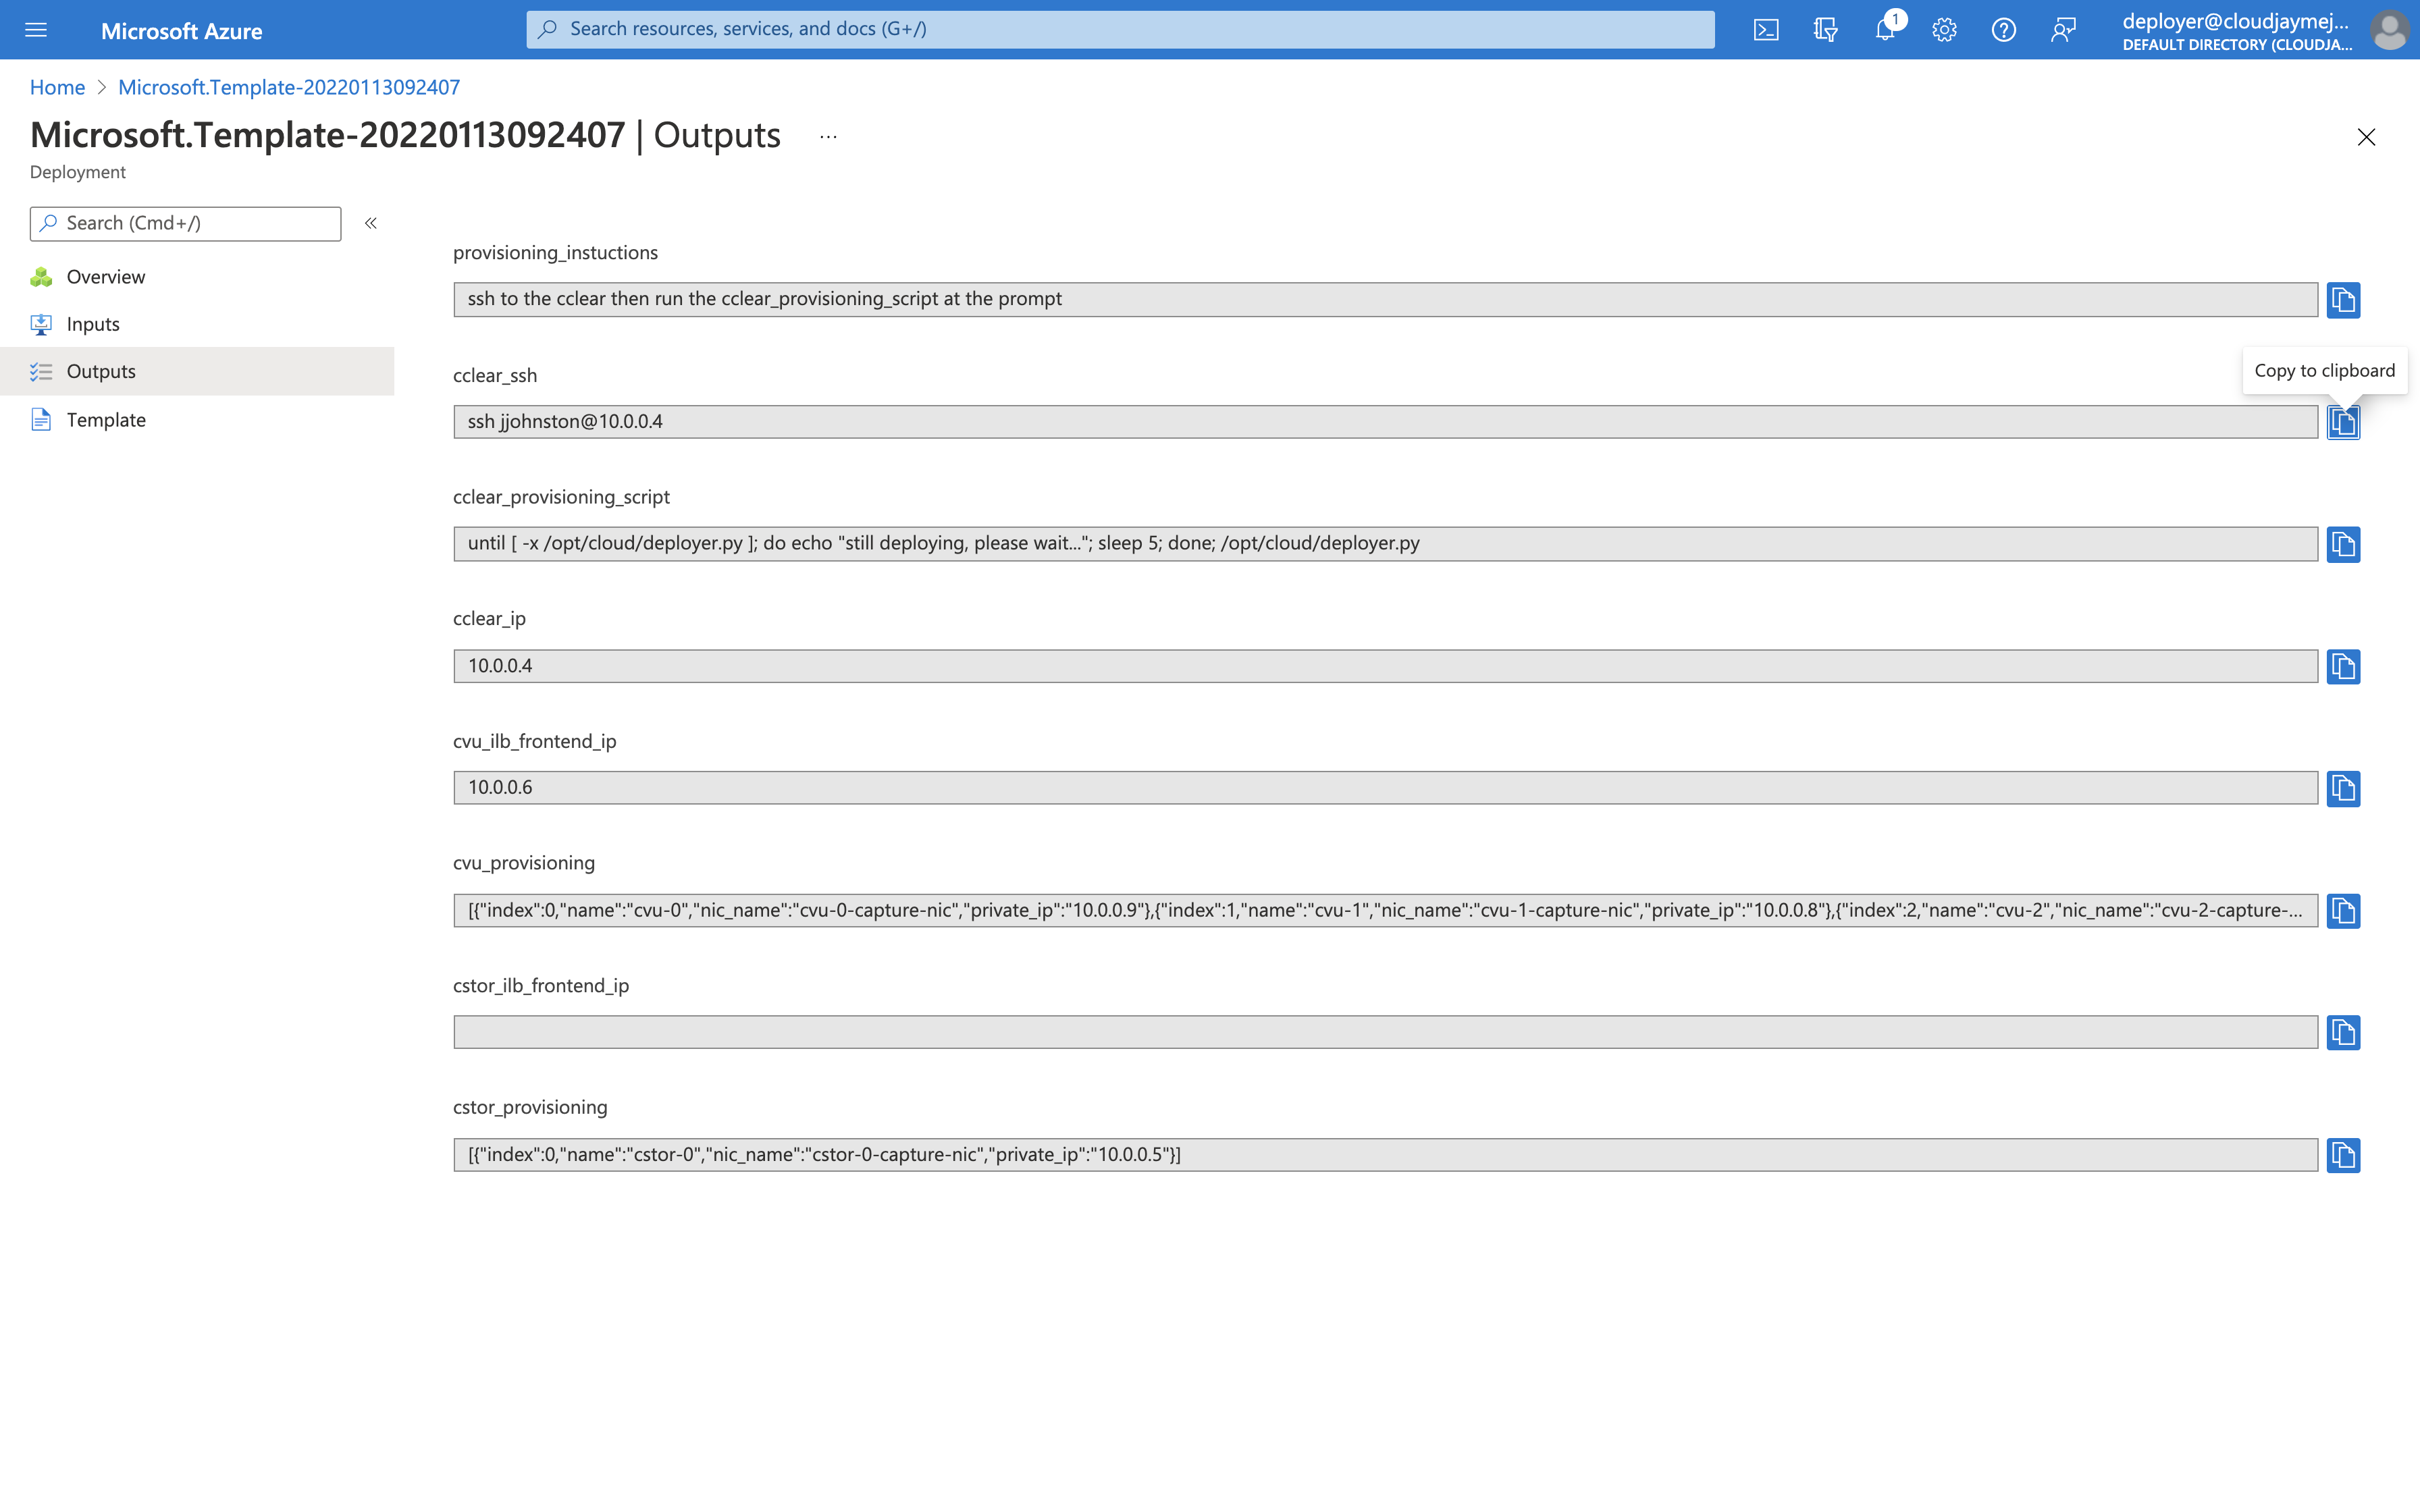Viewport: 2420px width, 1512px height.
Task: Collapse the left navigation pane
Action: [371, 223]
